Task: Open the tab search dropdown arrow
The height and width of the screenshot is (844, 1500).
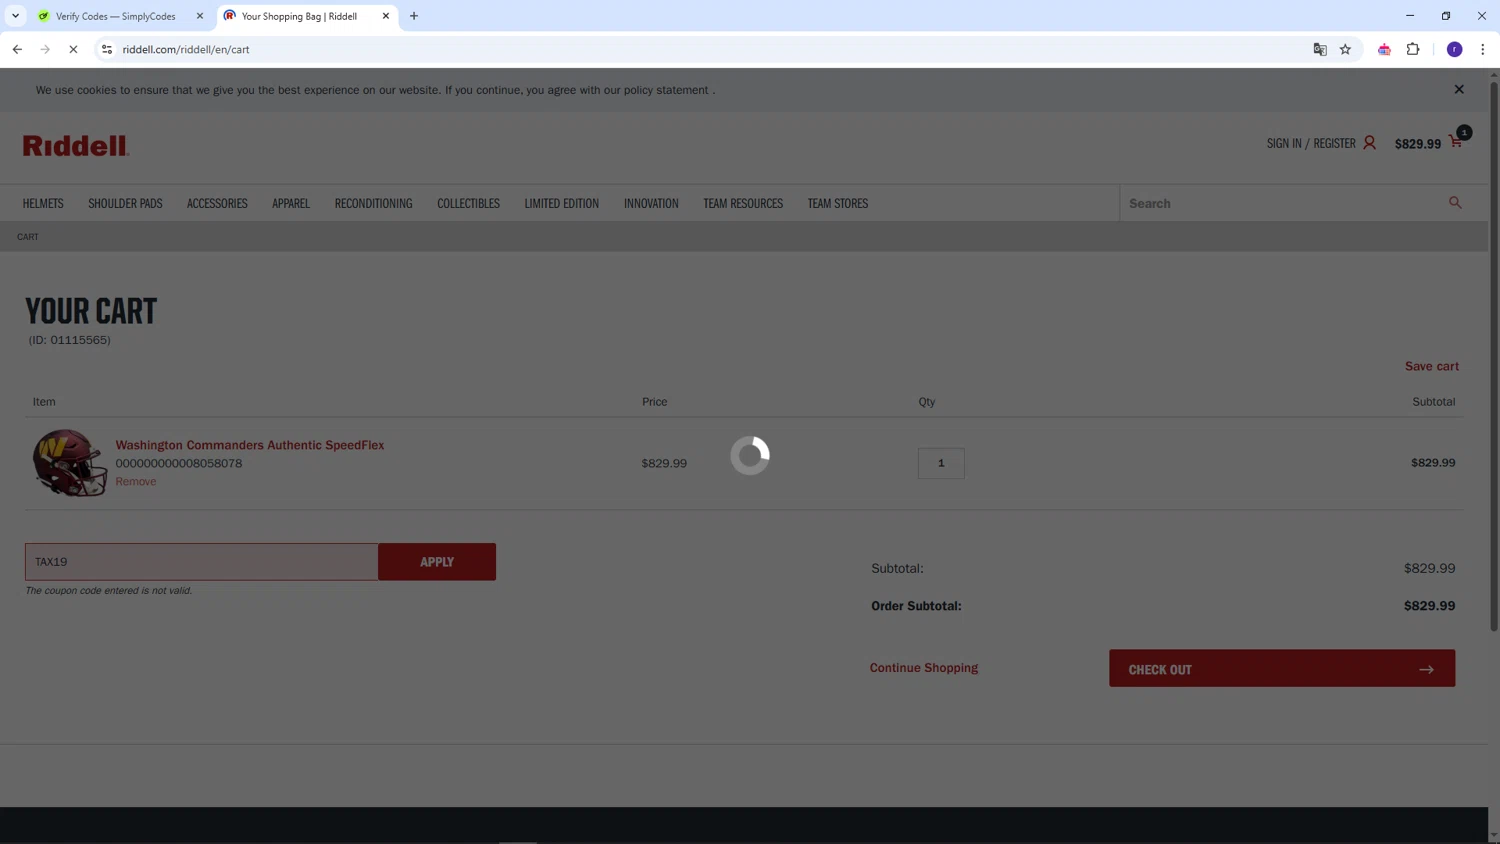Action: click(x=15, y=16)
